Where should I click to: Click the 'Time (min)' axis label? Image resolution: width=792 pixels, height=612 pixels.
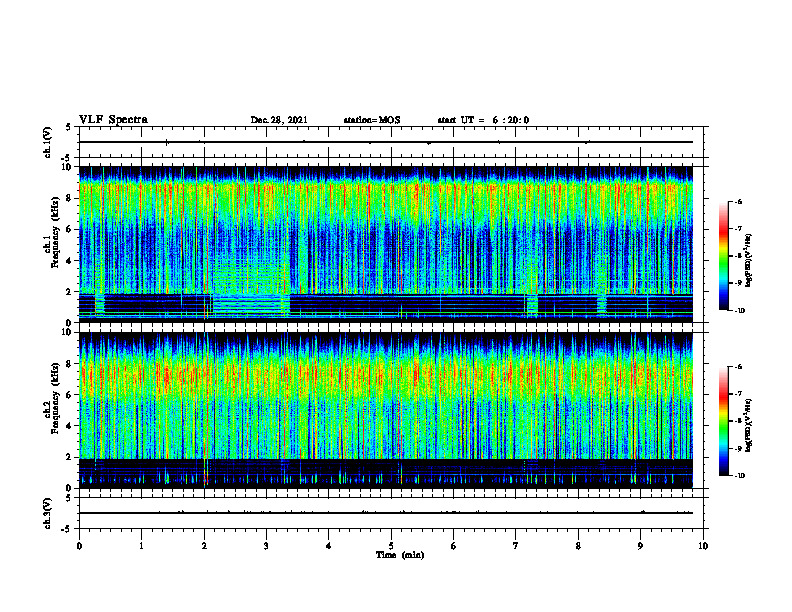(x=400, y=555)
